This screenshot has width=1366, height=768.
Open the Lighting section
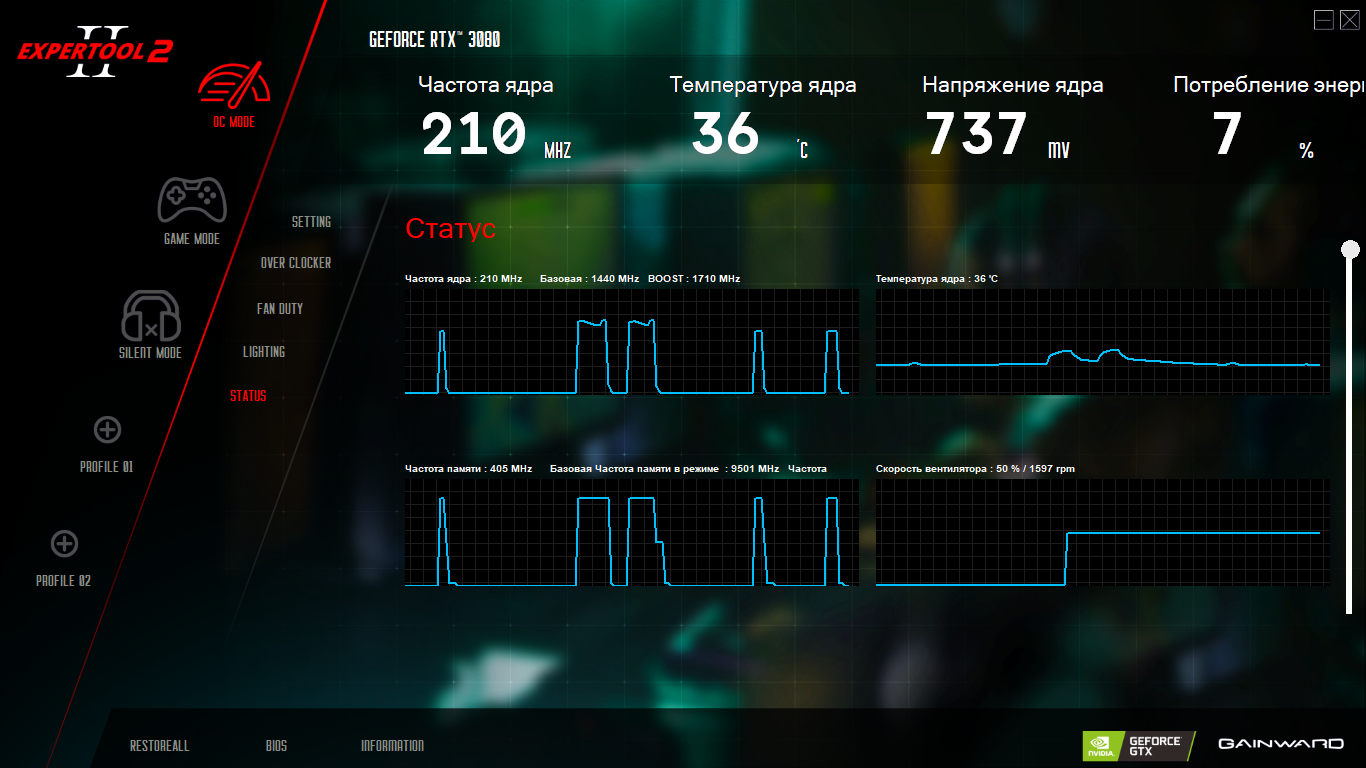[x=264, y=352]
